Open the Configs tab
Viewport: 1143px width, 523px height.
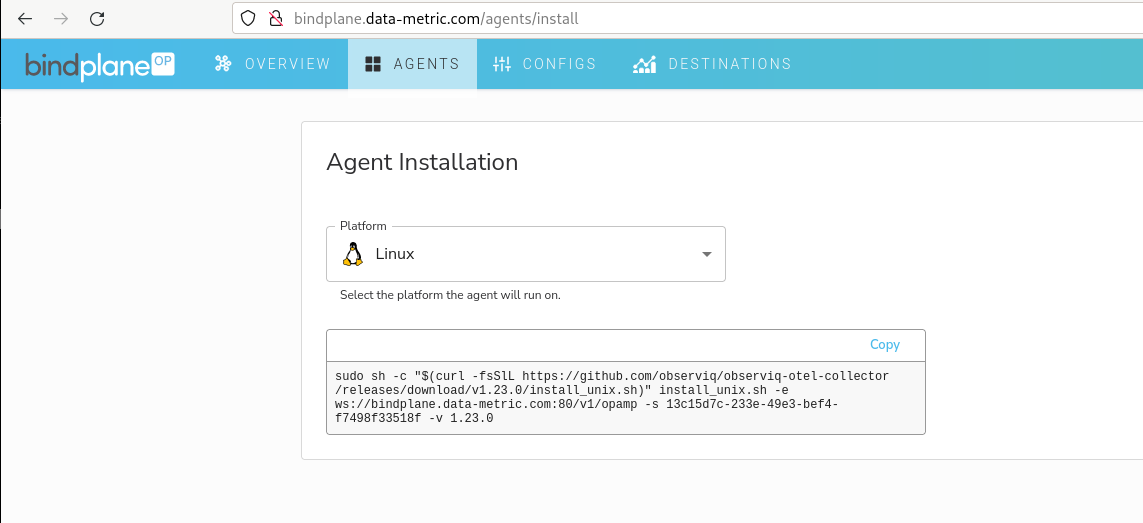coord(545,64)
